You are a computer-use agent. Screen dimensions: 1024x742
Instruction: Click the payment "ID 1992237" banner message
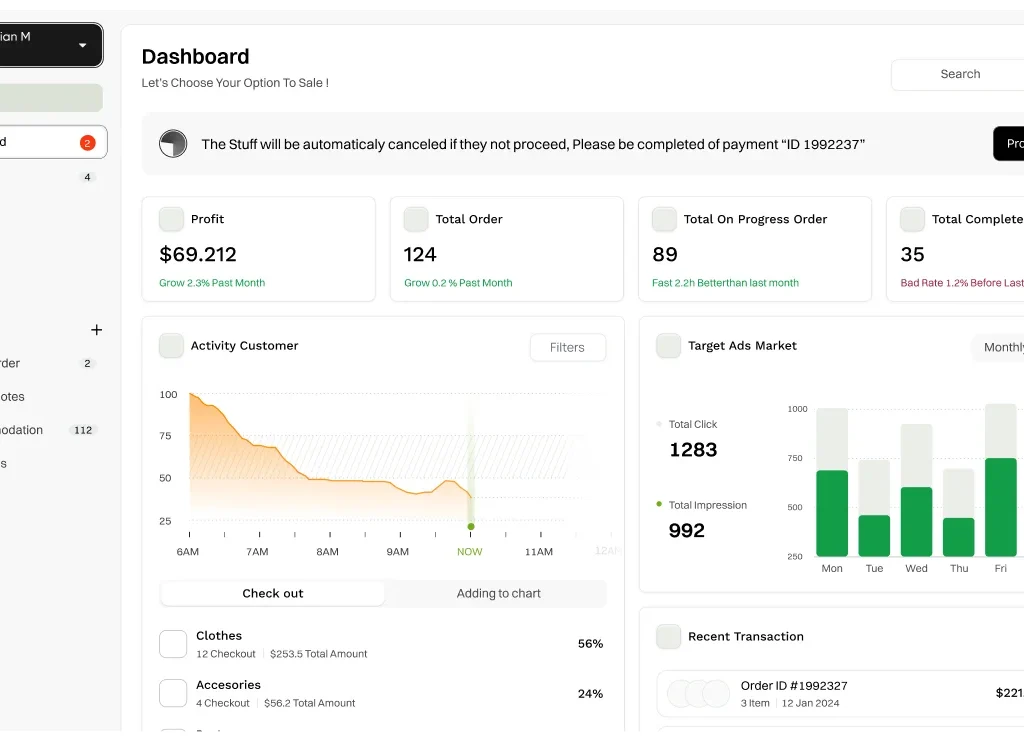(533, 144)
